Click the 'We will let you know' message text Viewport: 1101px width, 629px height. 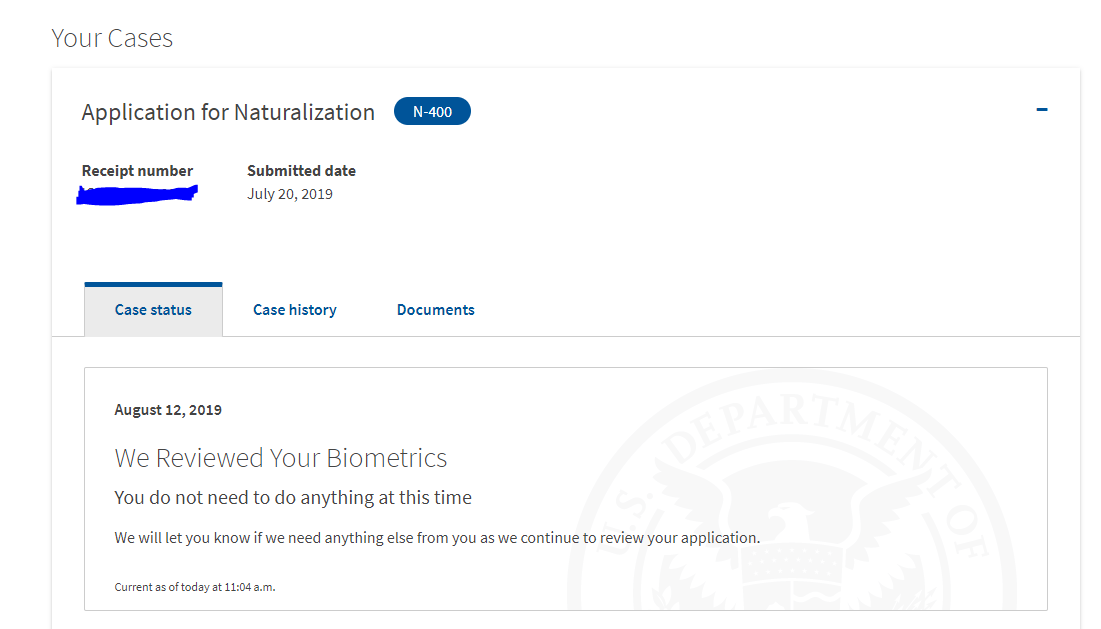(x=437, y=538)
